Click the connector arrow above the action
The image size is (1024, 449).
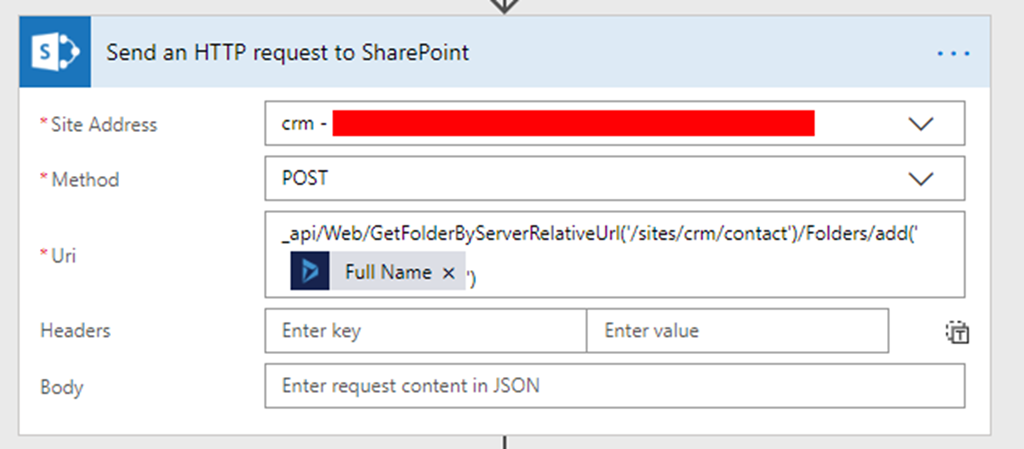pos(505,5)
